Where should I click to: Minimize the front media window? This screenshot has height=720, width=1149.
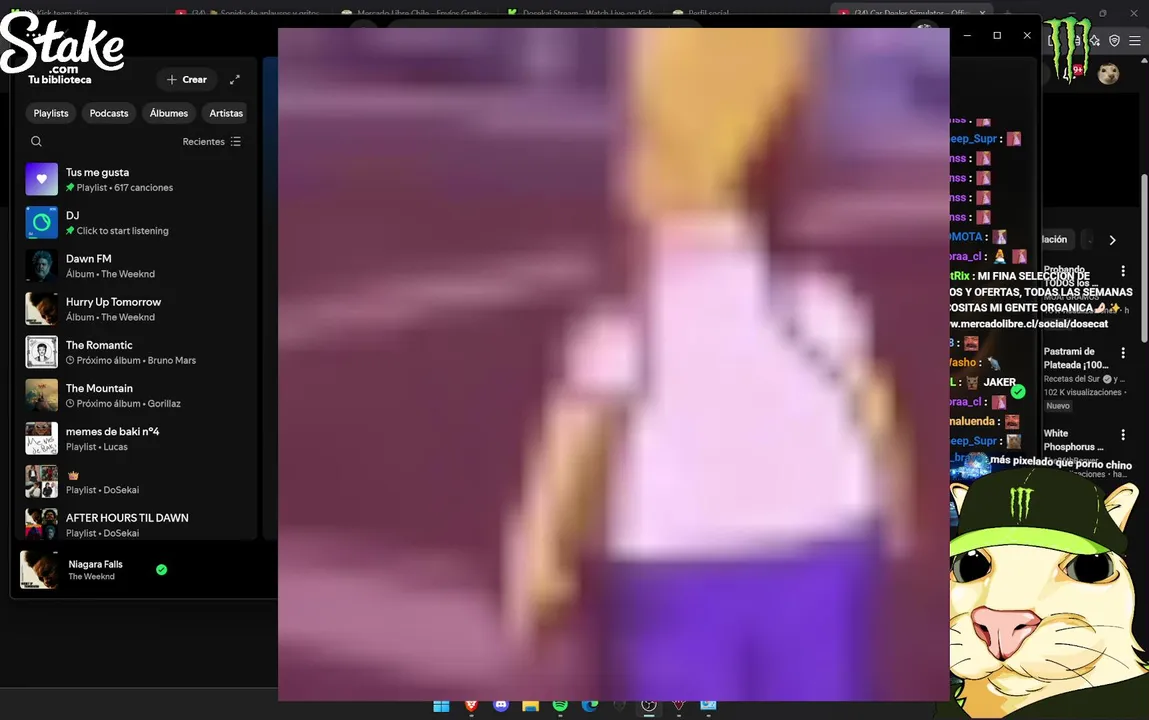coord(967,35)
